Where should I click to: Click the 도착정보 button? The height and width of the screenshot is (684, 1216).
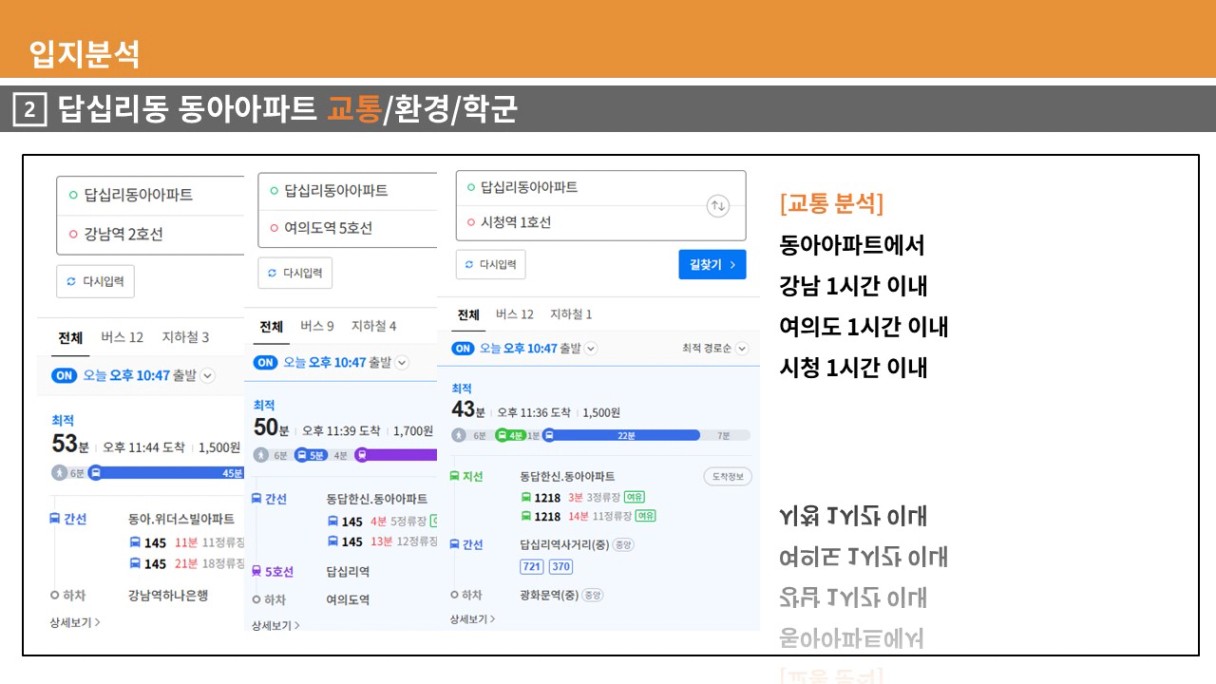pyautogui.click(x=727, y=477)
